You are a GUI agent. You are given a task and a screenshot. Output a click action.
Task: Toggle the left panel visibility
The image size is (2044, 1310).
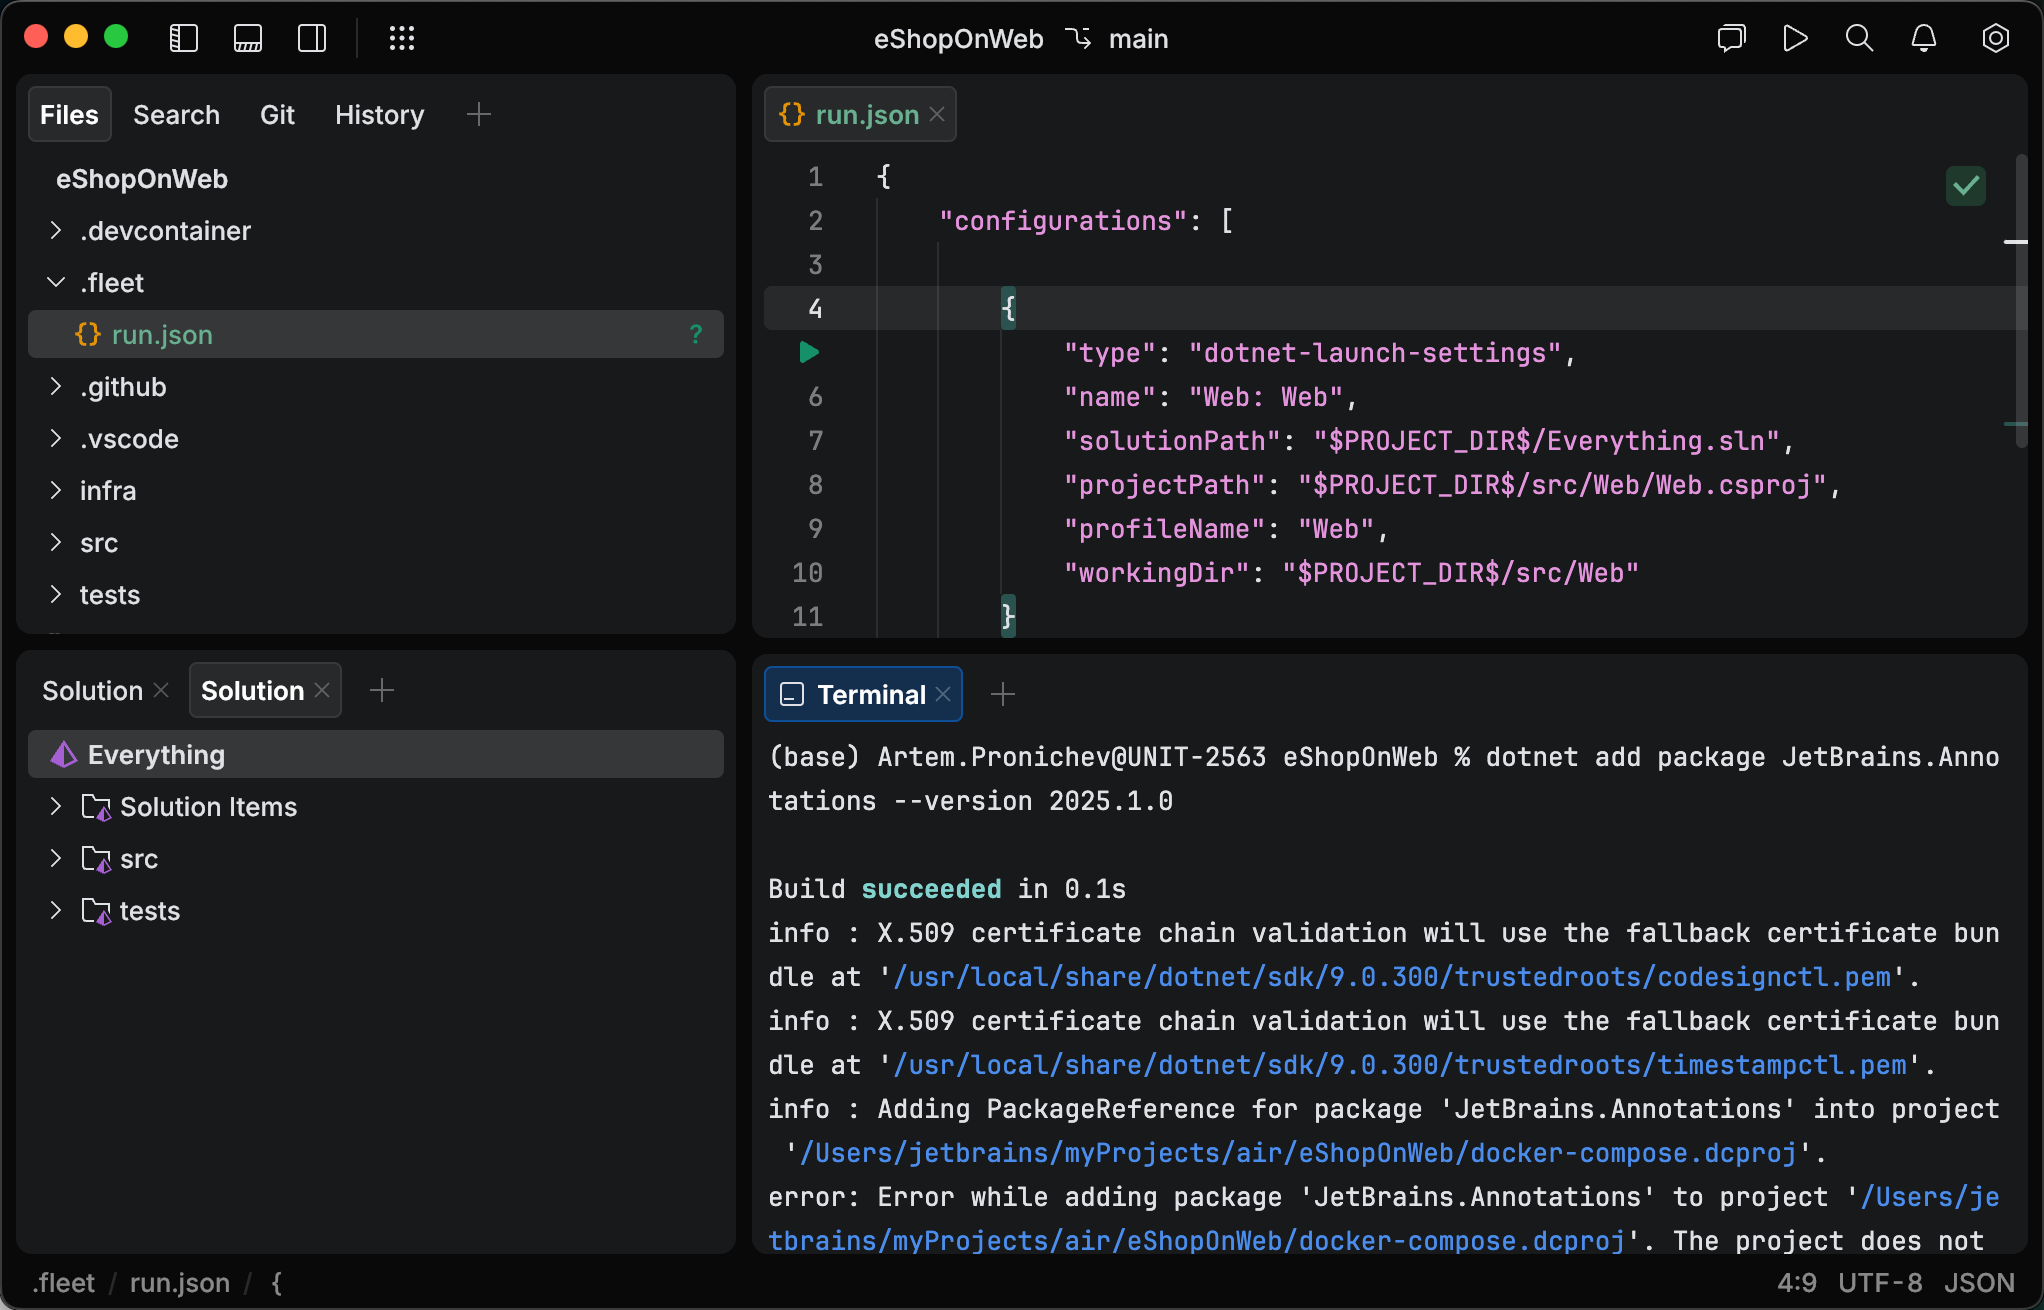183,38
